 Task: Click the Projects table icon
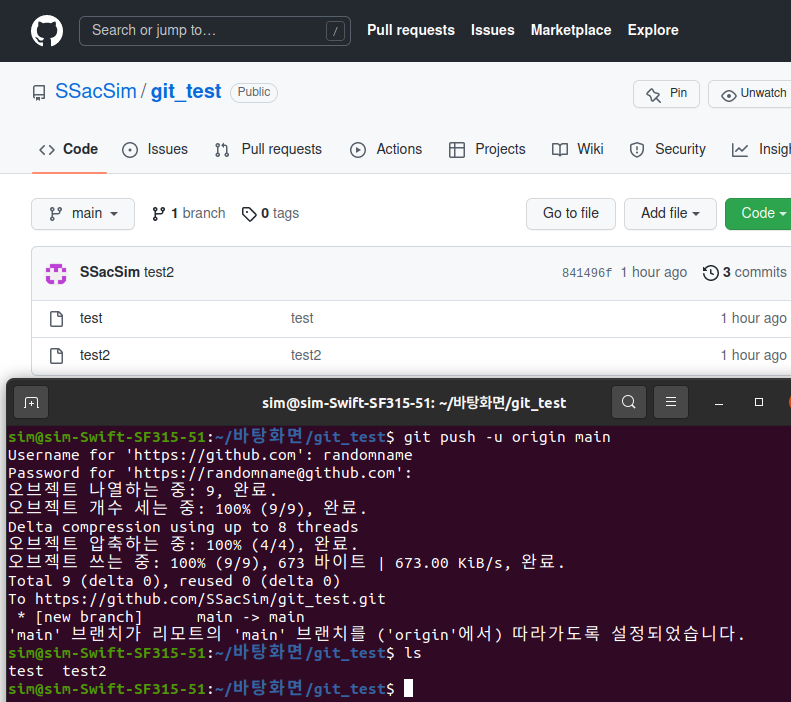[x=457, y=150]
